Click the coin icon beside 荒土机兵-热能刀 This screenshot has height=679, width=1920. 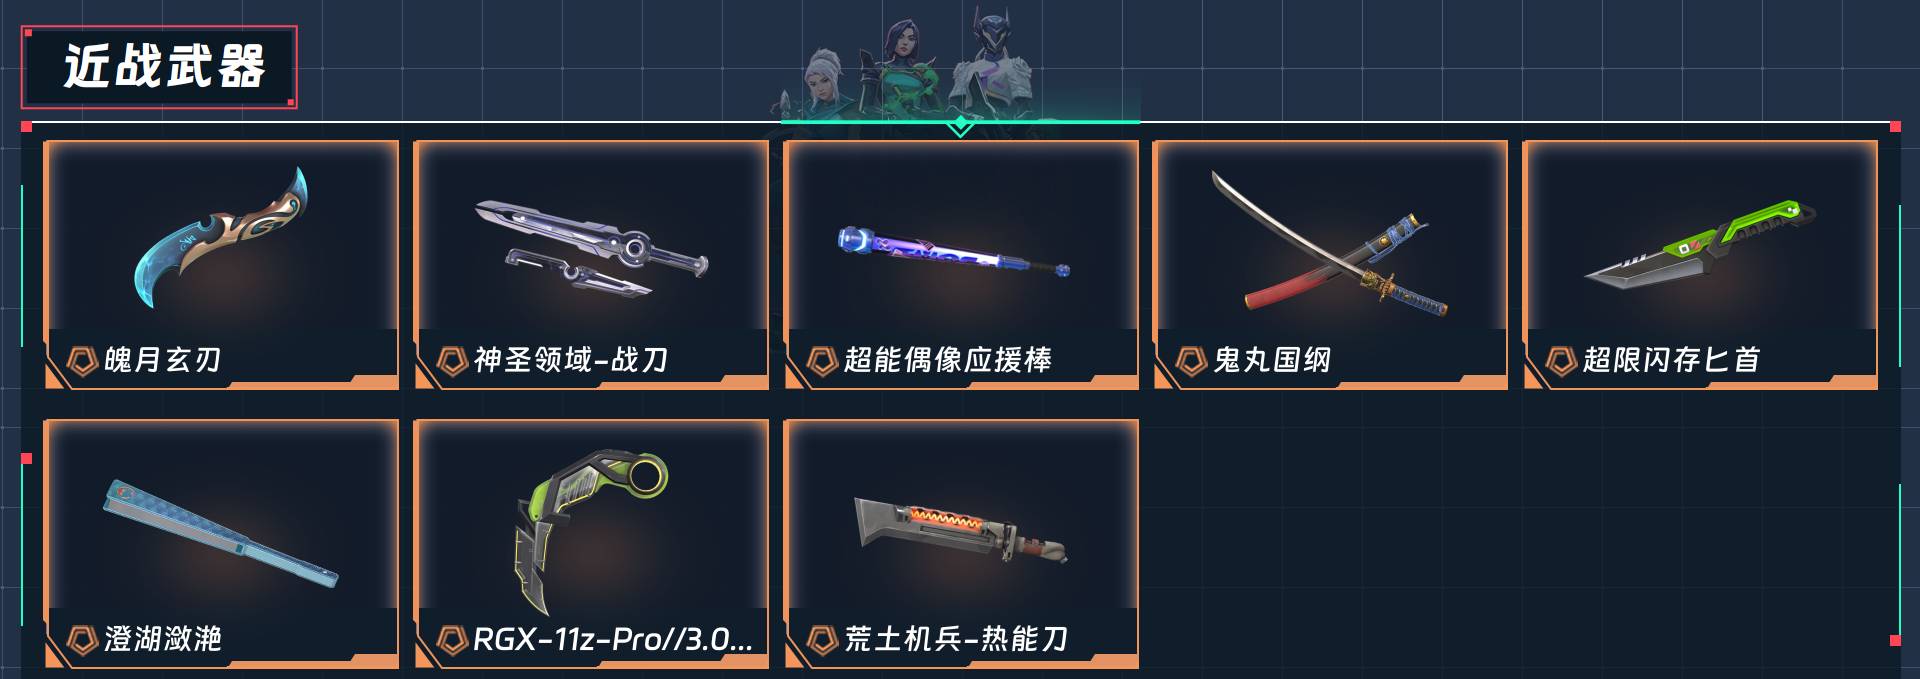tap(822, 639)
